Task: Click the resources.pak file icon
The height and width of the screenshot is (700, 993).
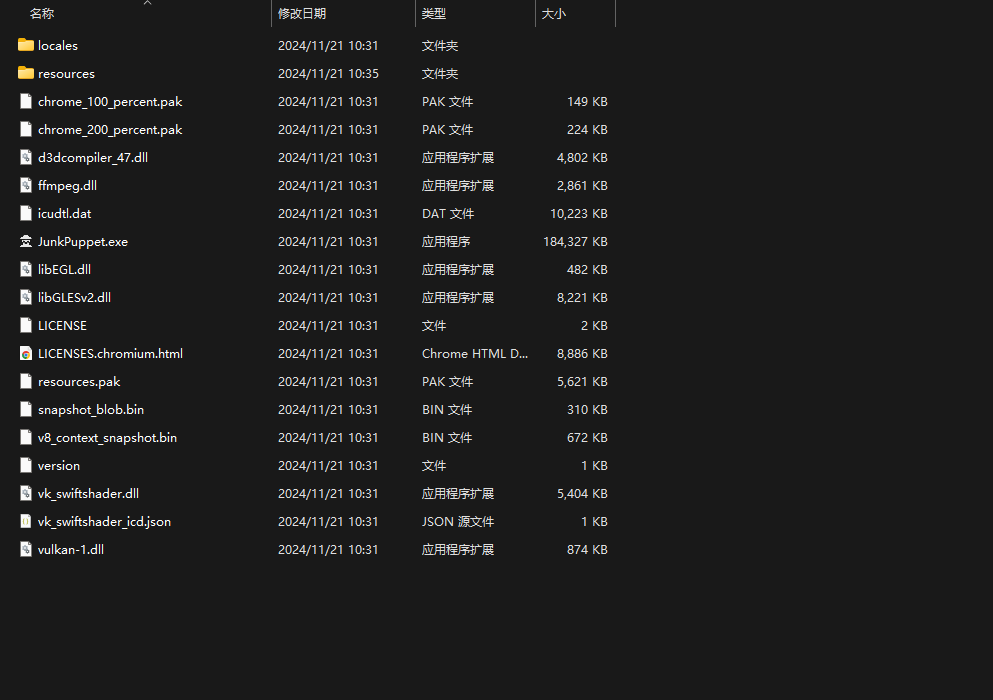Action: pyautogui.click(x=26, y=381)
